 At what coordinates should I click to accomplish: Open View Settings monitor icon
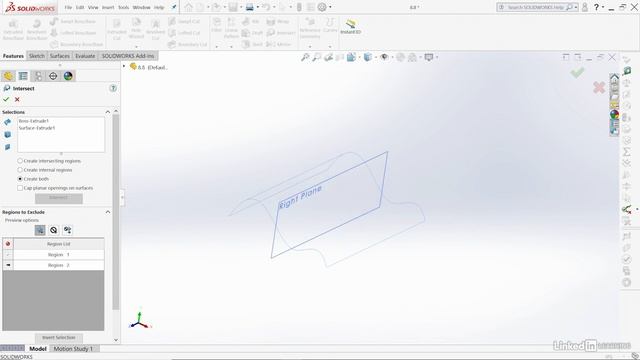coord(429,58)
